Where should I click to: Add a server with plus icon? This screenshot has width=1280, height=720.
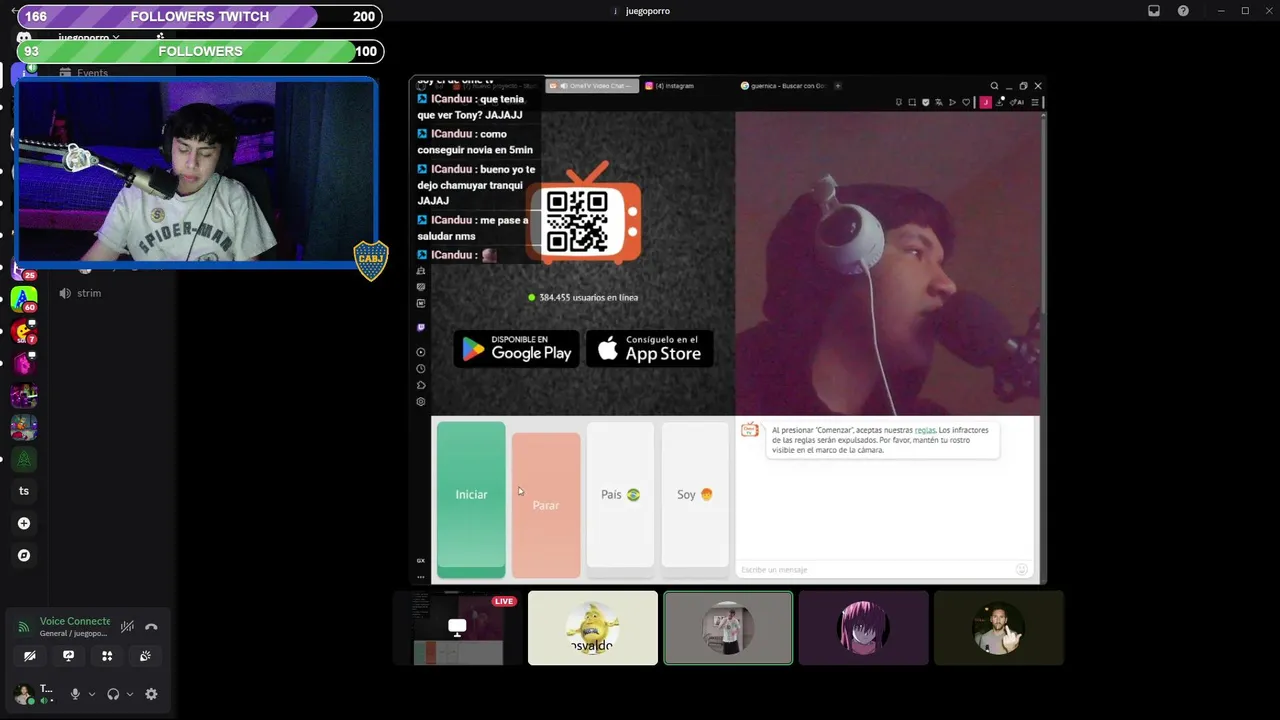[x=24, y=523]
